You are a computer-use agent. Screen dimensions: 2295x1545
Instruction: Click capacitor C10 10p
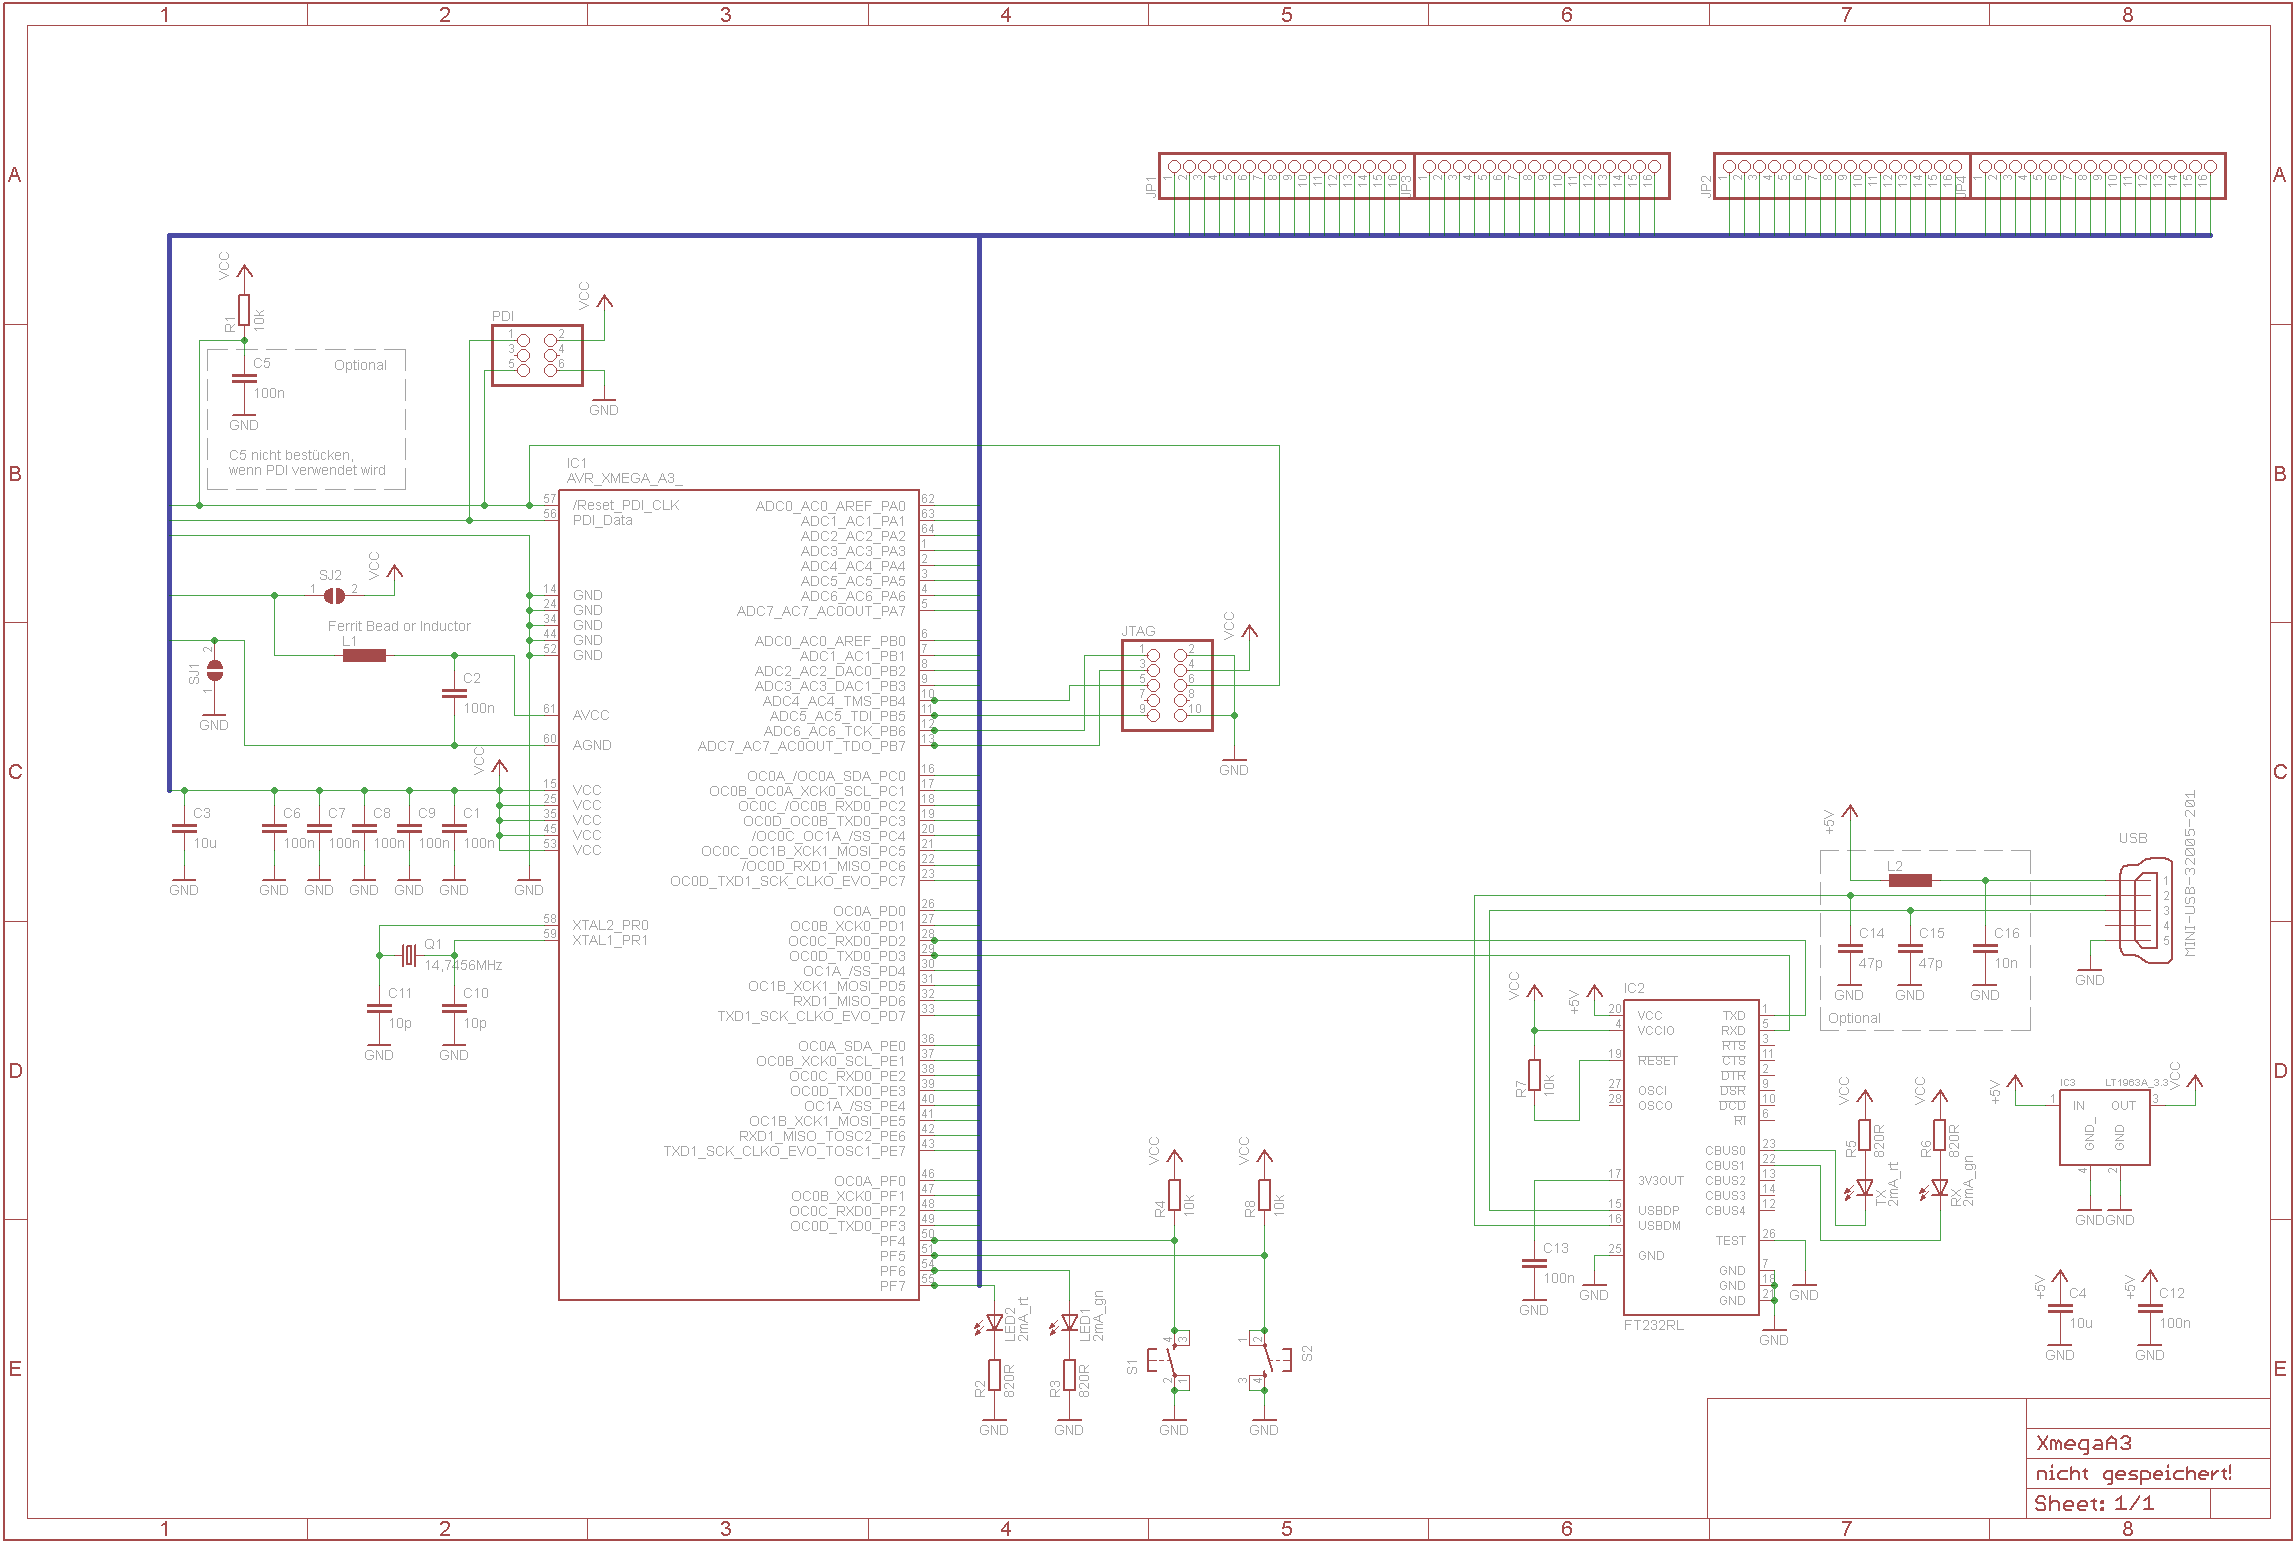(454, 1008)
